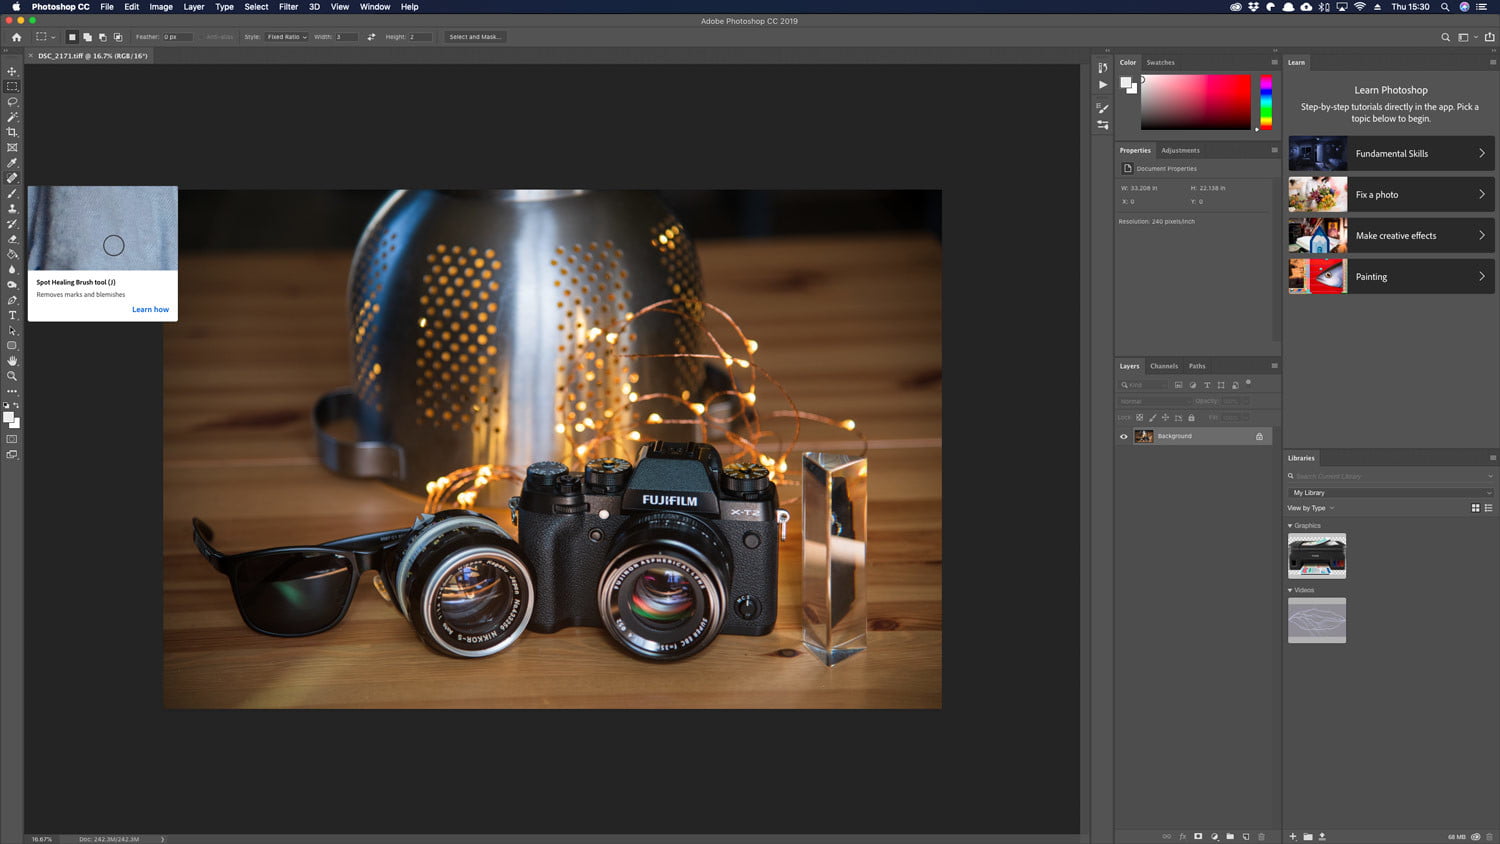Open the Window menu
Viewport: 1500px width, 844px height.
coord(375,7)
